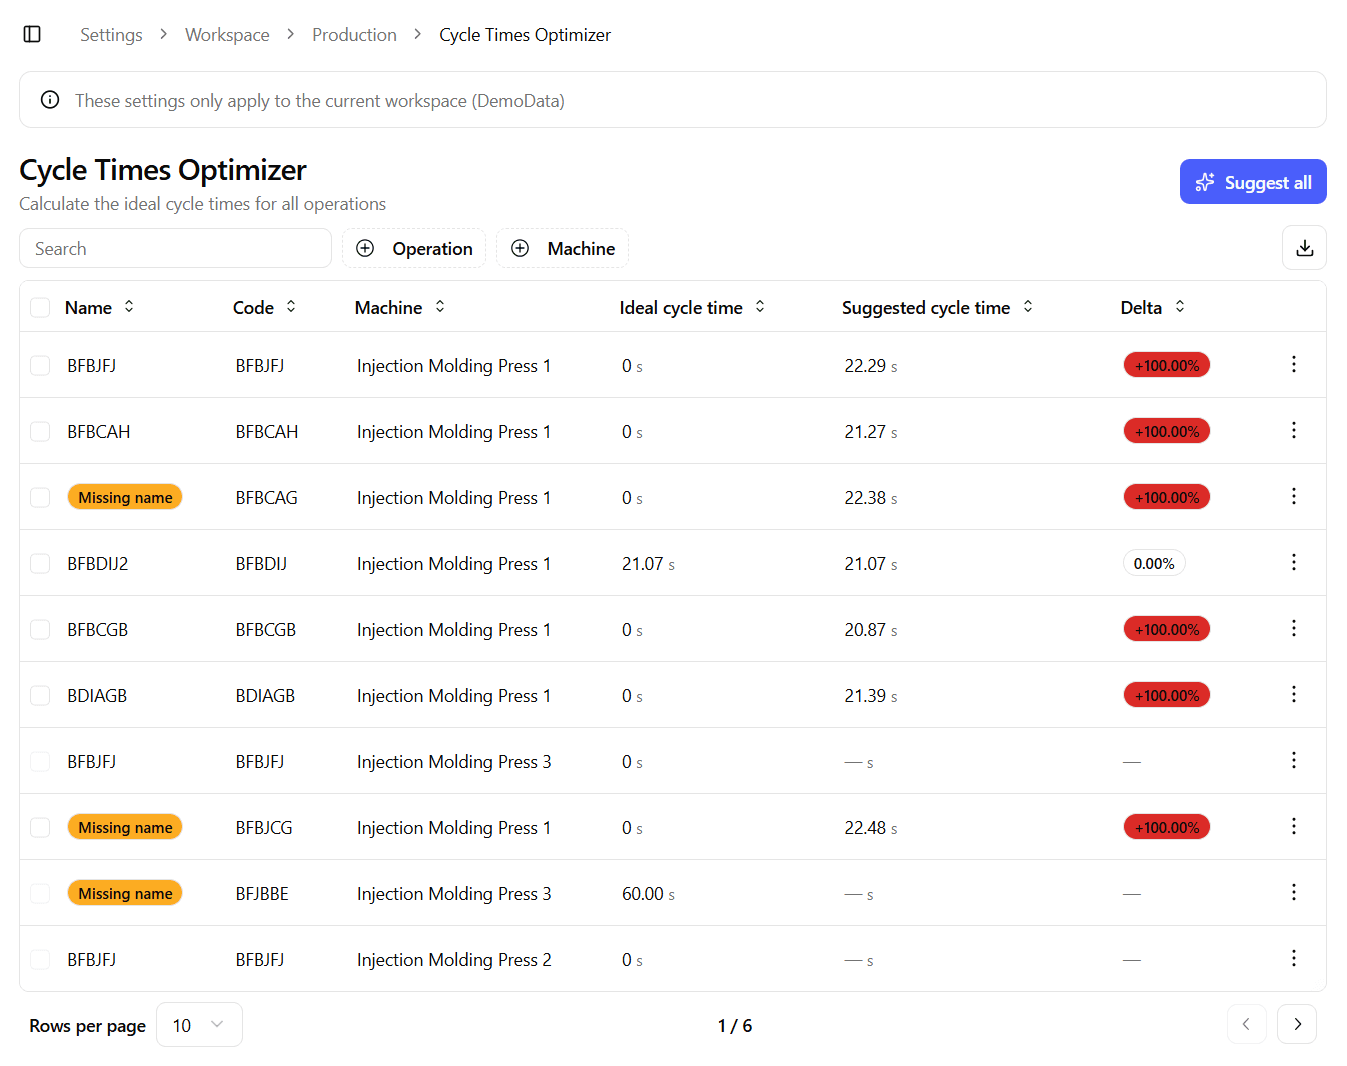Click the info icon in the workspace banner

[x=49, y=99]
